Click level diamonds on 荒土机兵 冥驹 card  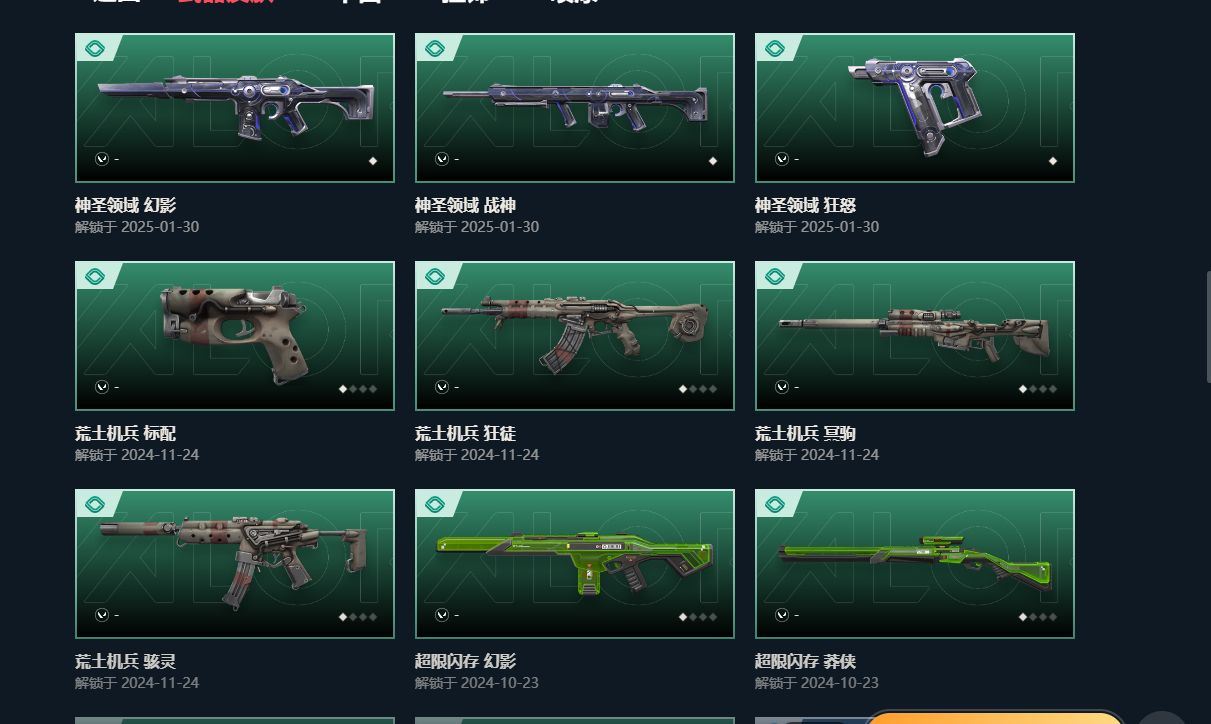(1038, 389)
